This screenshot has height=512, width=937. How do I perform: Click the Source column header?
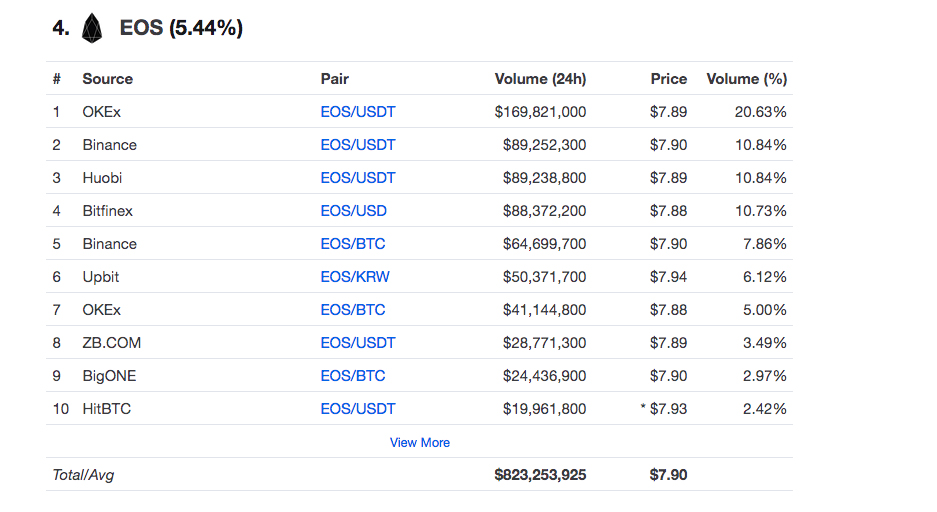tap(108, 79)
